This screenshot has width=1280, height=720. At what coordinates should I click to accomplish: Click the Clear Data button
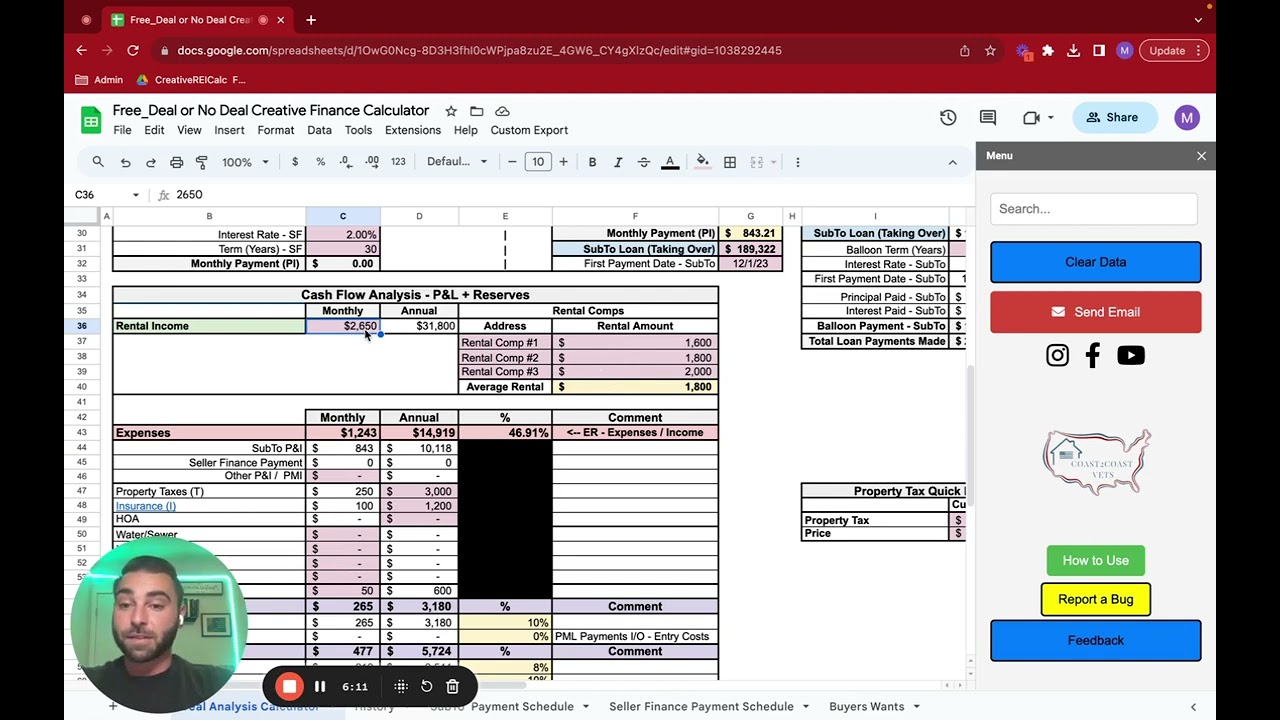[1095, 262]
